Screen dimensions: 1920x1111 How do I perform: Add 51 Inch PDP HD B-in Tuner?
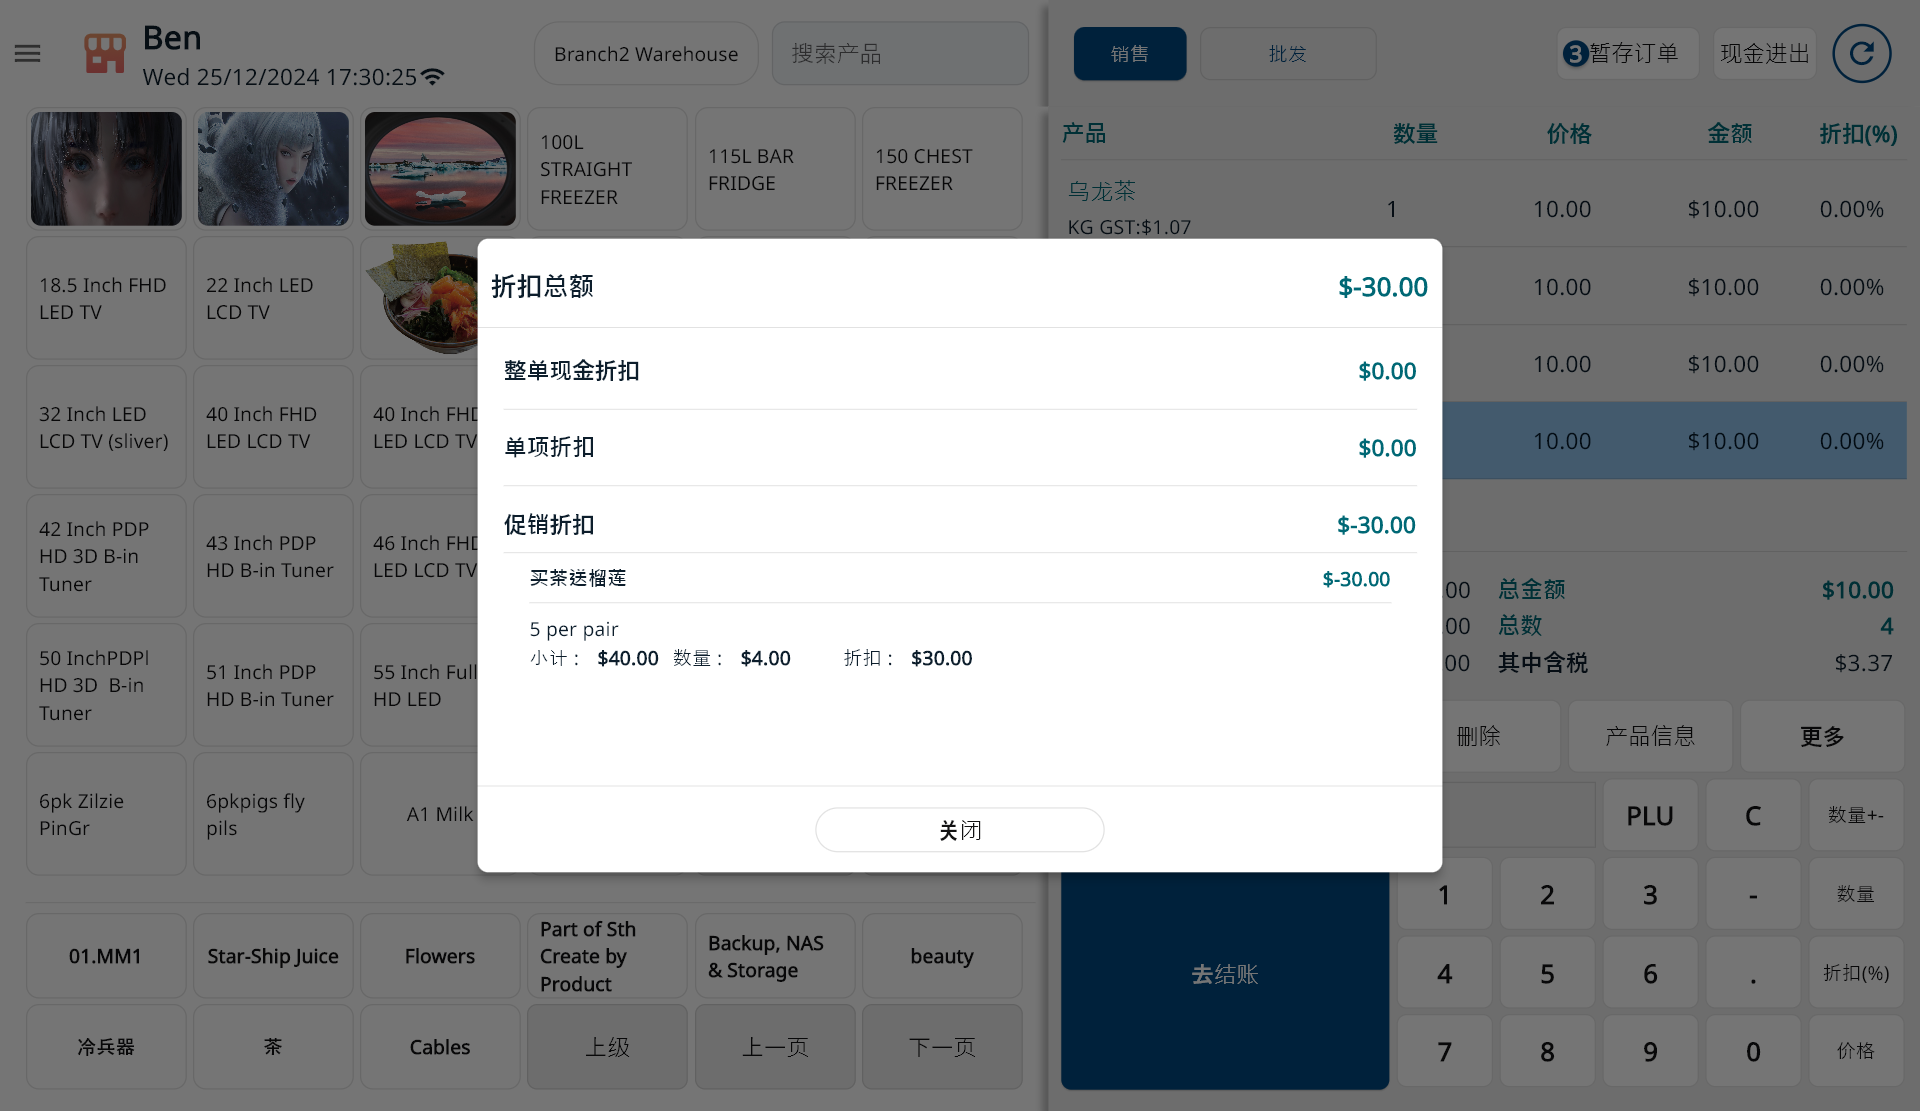pos(273,685)
